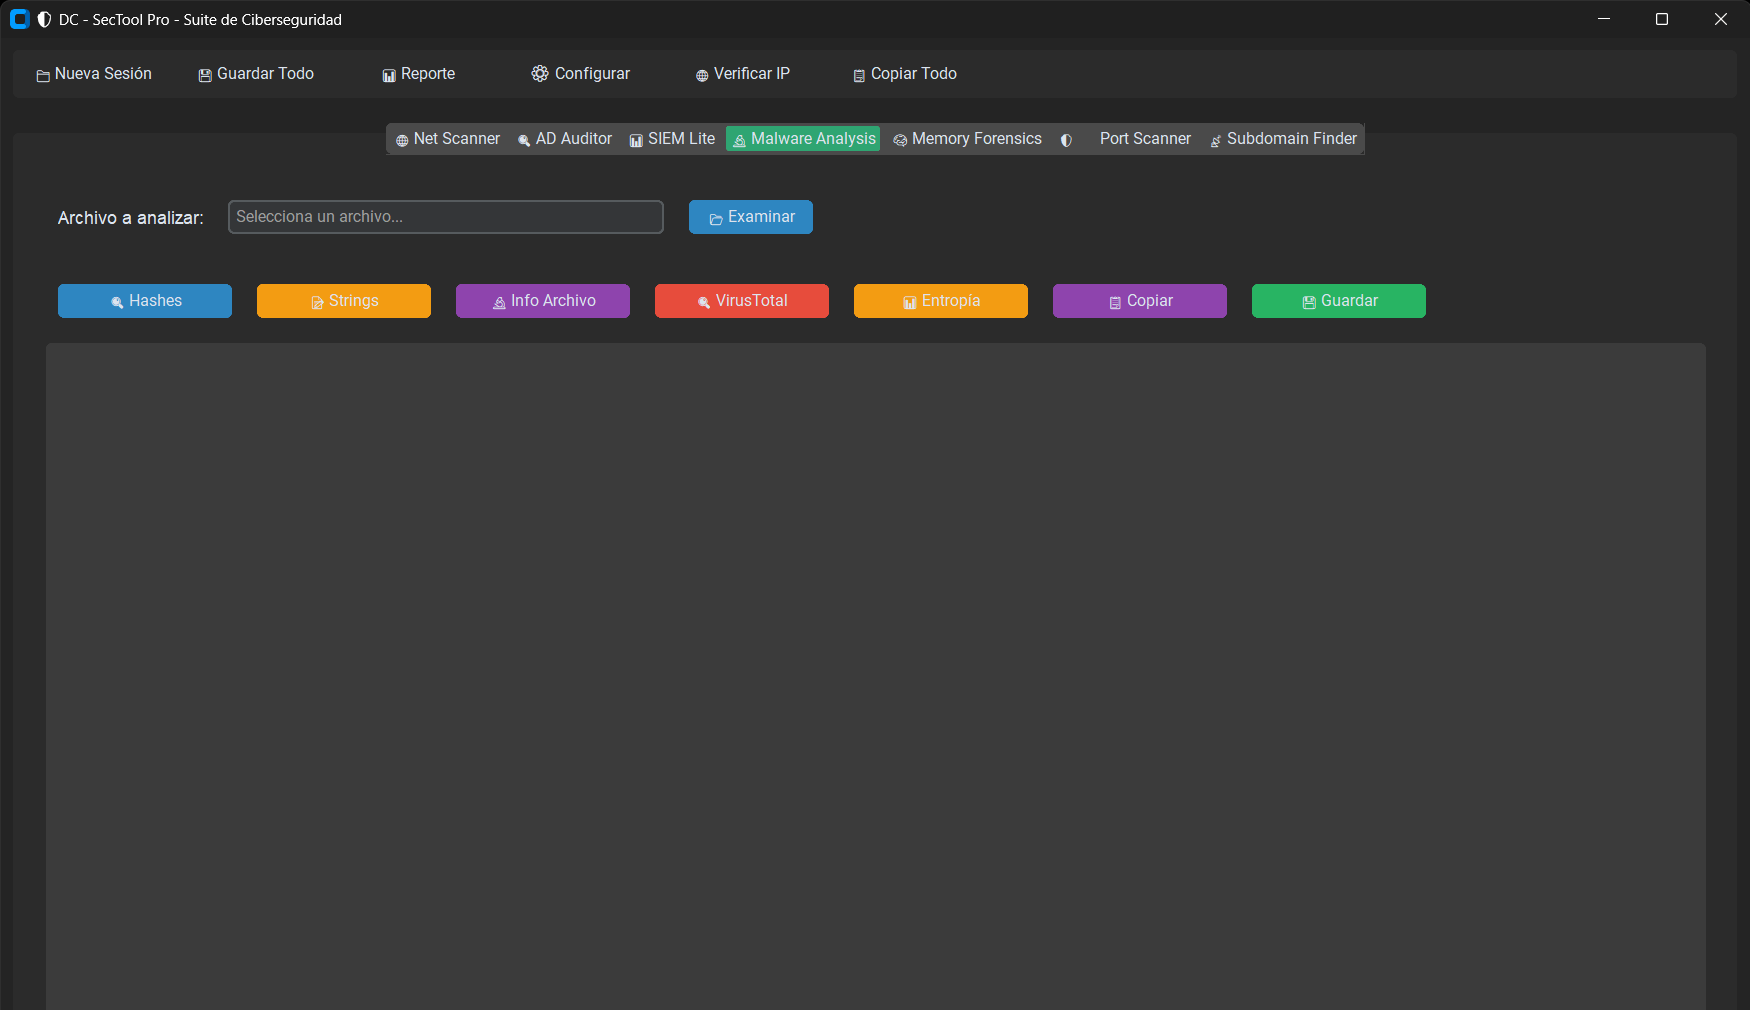The height and width of the screenshot is (1010, 1750).
Task: Open the SIEM Lite tab
Action: coord(672,139)
